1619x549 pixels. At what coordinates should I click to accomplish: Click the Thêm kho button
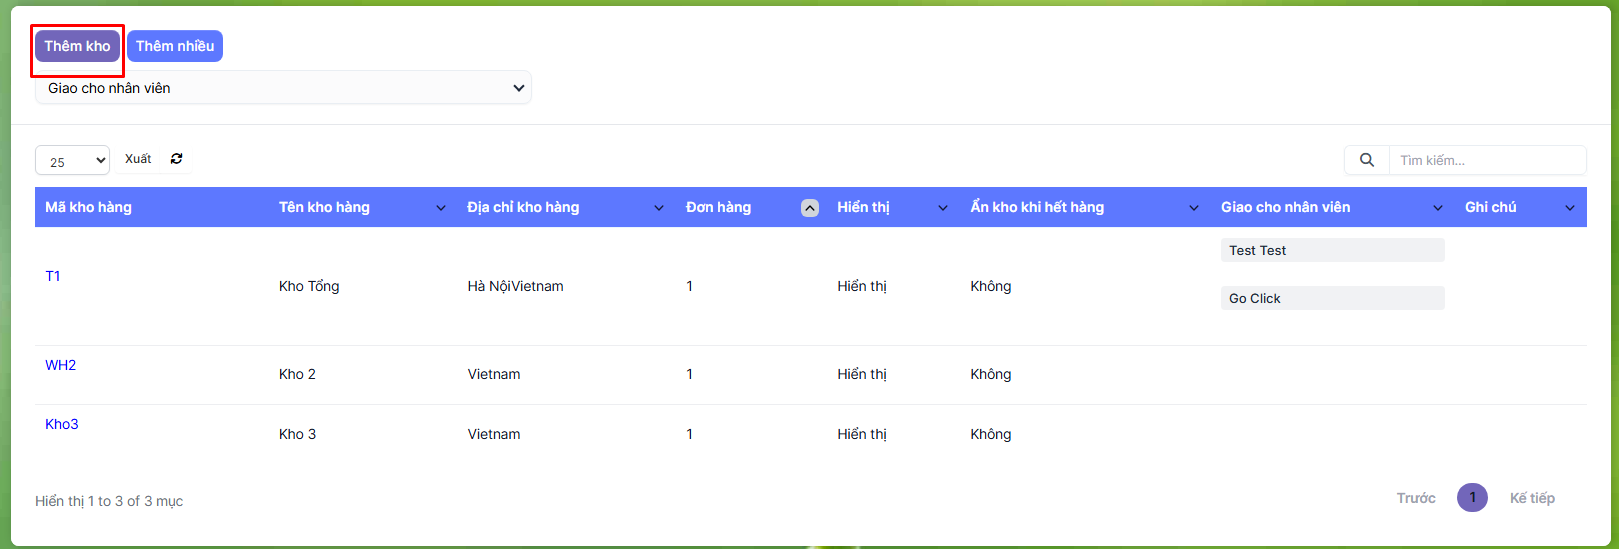click(x=78, y=46)
